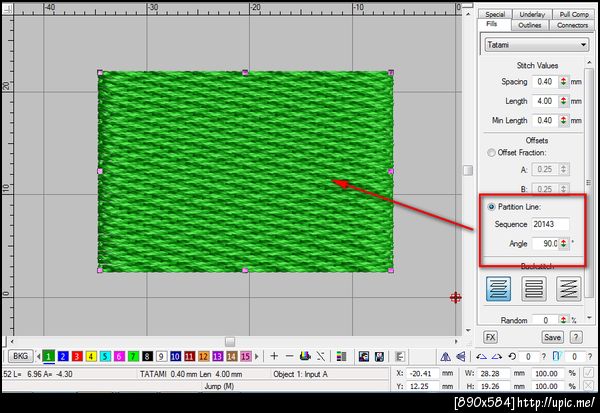Switch to the Underlay tab
Image resolution: width=600 pixels, height=413 pixels.
[532, 15]
